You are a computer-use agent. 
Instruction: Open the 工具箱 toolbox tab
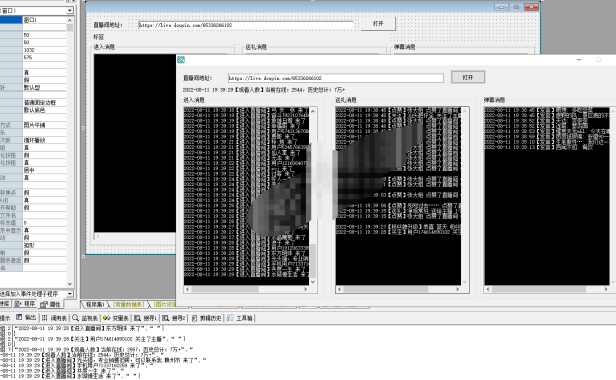click(240, 318)
